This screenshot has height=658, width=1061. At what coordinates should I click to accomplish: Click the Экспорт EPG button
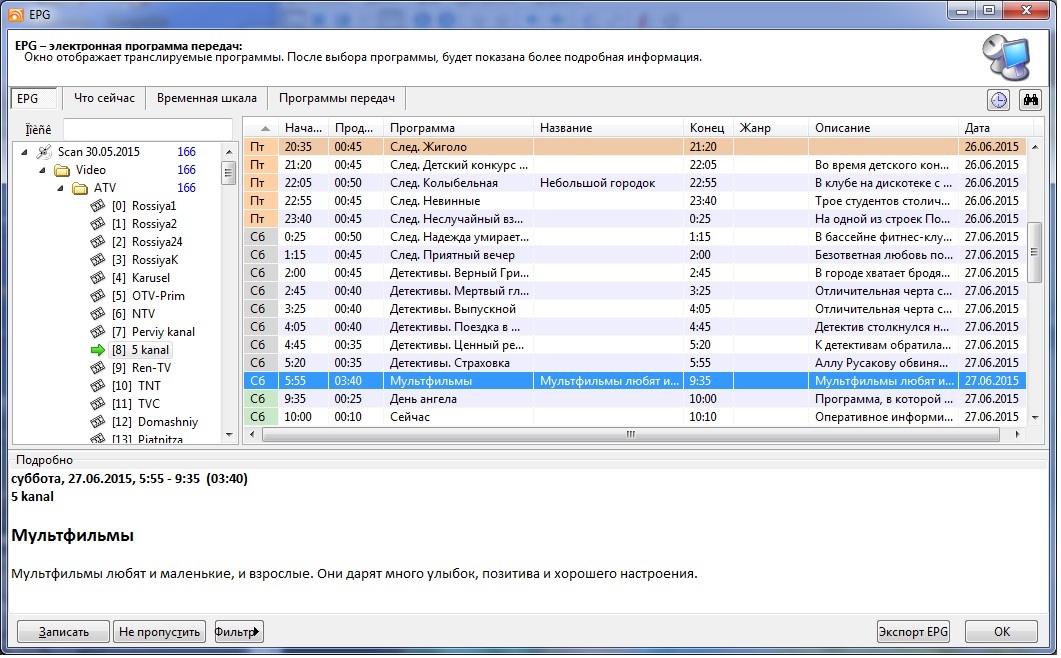coord(913,632)
